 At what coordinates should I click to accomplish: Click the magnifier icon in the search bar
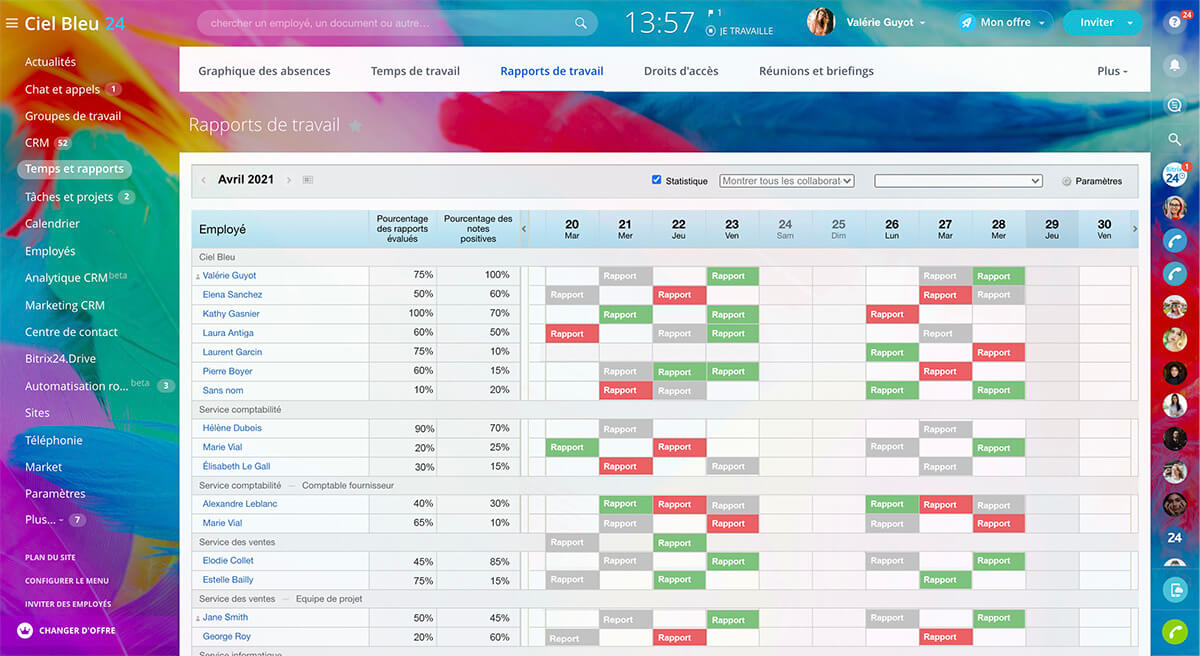[581, 23]
